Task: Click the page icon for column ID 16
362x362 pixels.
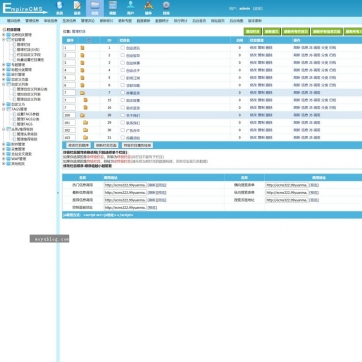Action: (x=85, y=108)
